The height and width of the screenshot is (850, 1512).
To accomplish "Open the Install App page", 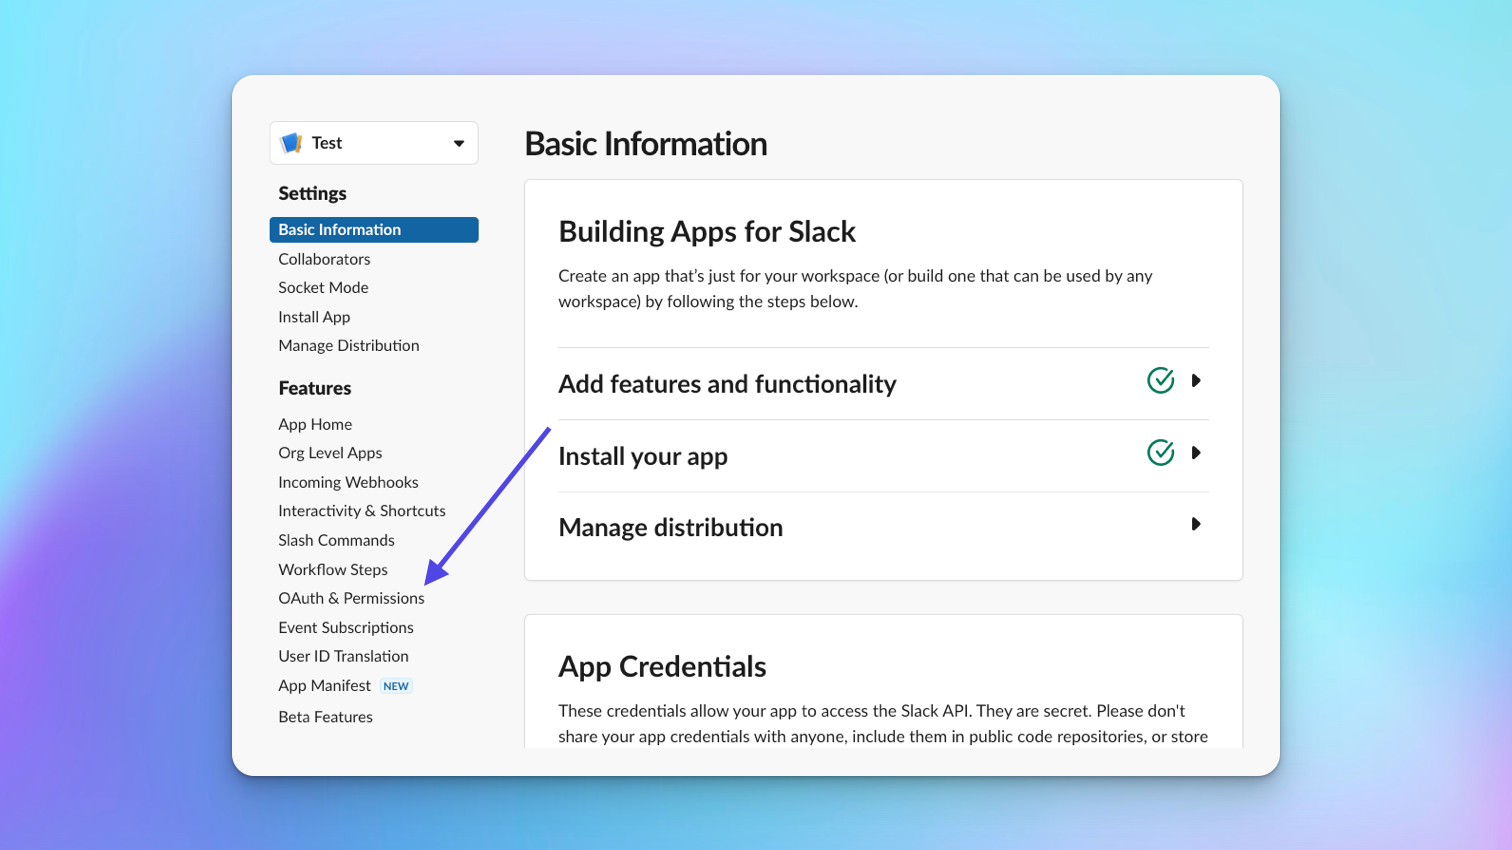I will [x=314, y=317].
